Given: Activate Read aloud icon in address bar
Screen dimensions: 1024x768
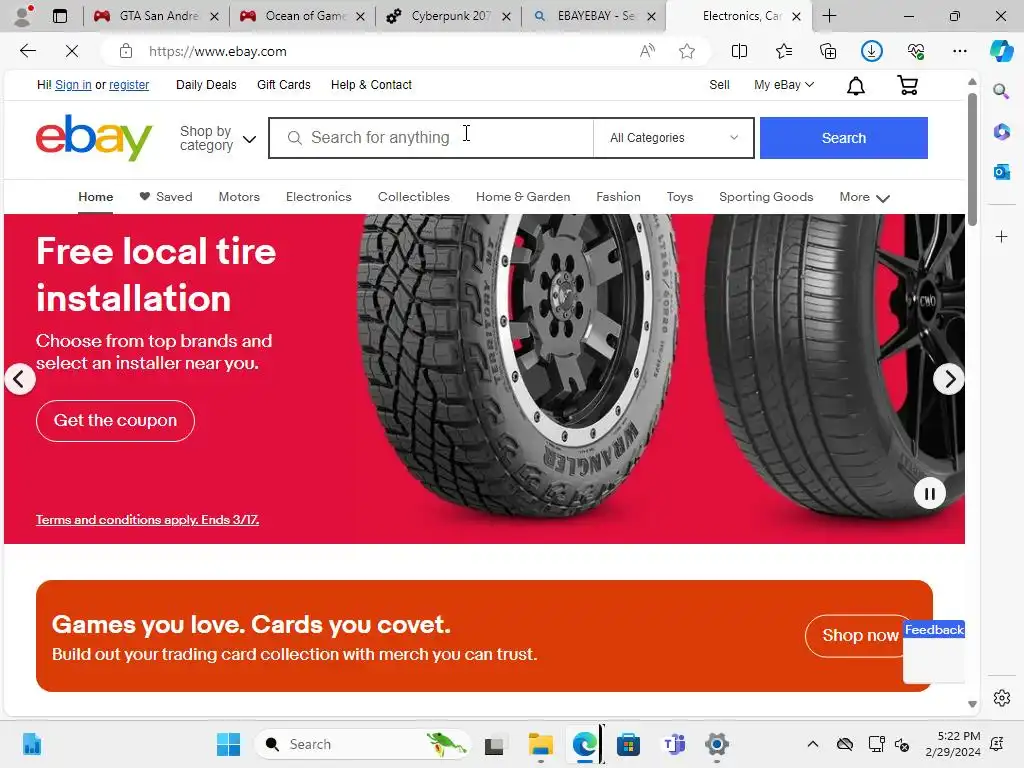Looking at the screenshot, I should tap(647, 51).
